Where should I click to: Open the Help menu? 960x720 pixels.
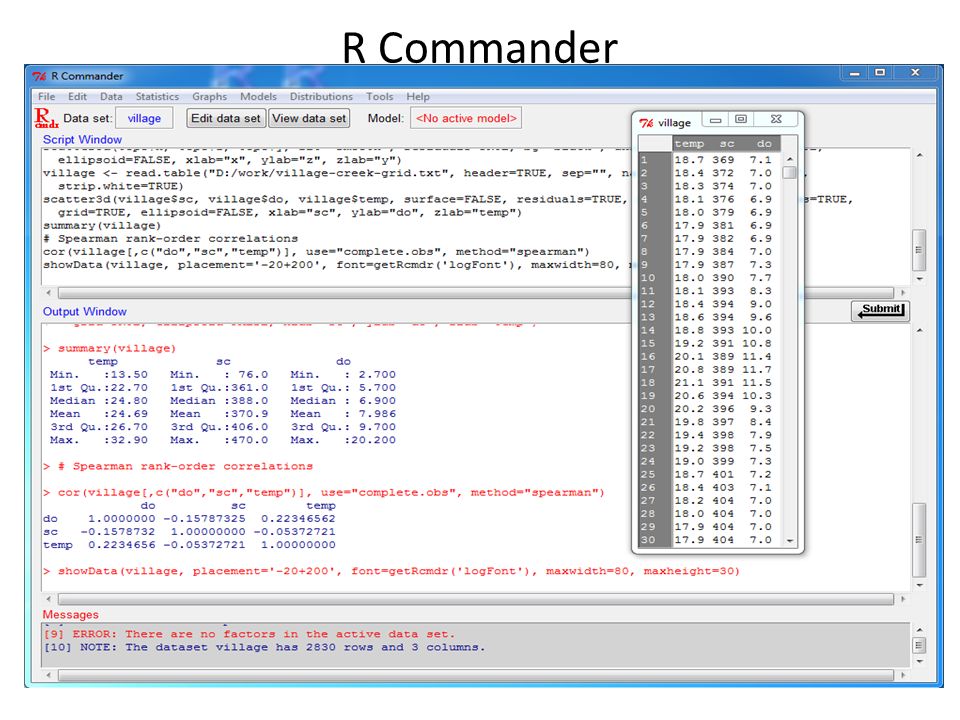(x=418, y=97)
